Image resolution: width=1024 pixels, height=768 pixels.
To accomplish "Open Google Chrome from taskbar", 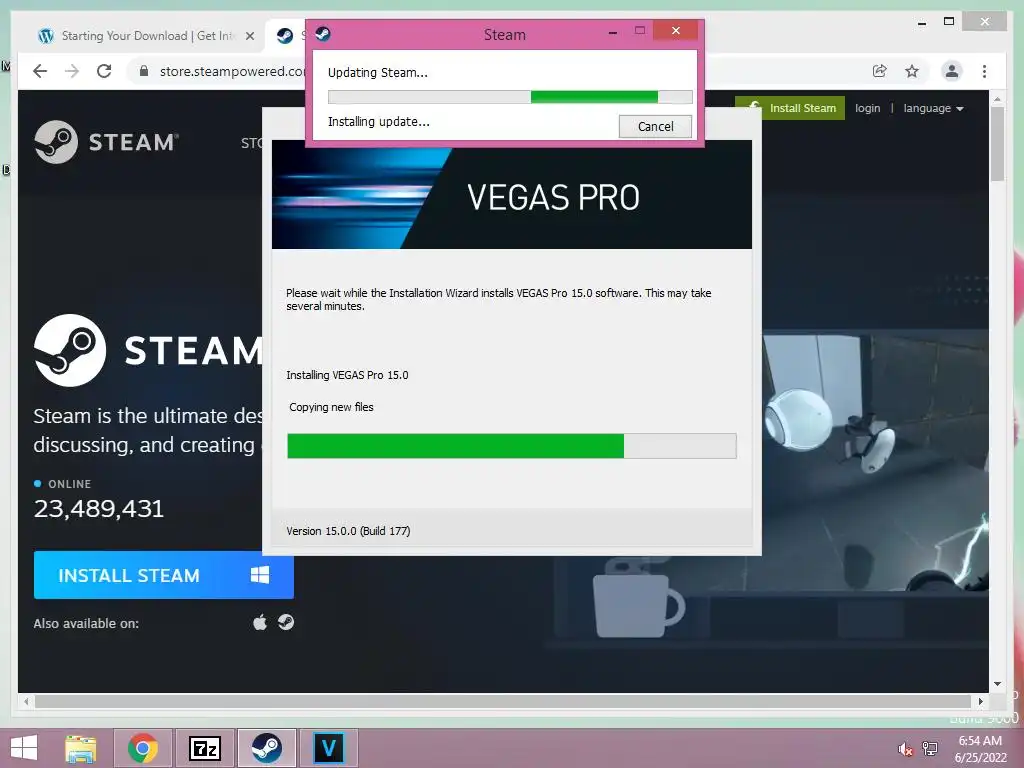I will point(142,748).
